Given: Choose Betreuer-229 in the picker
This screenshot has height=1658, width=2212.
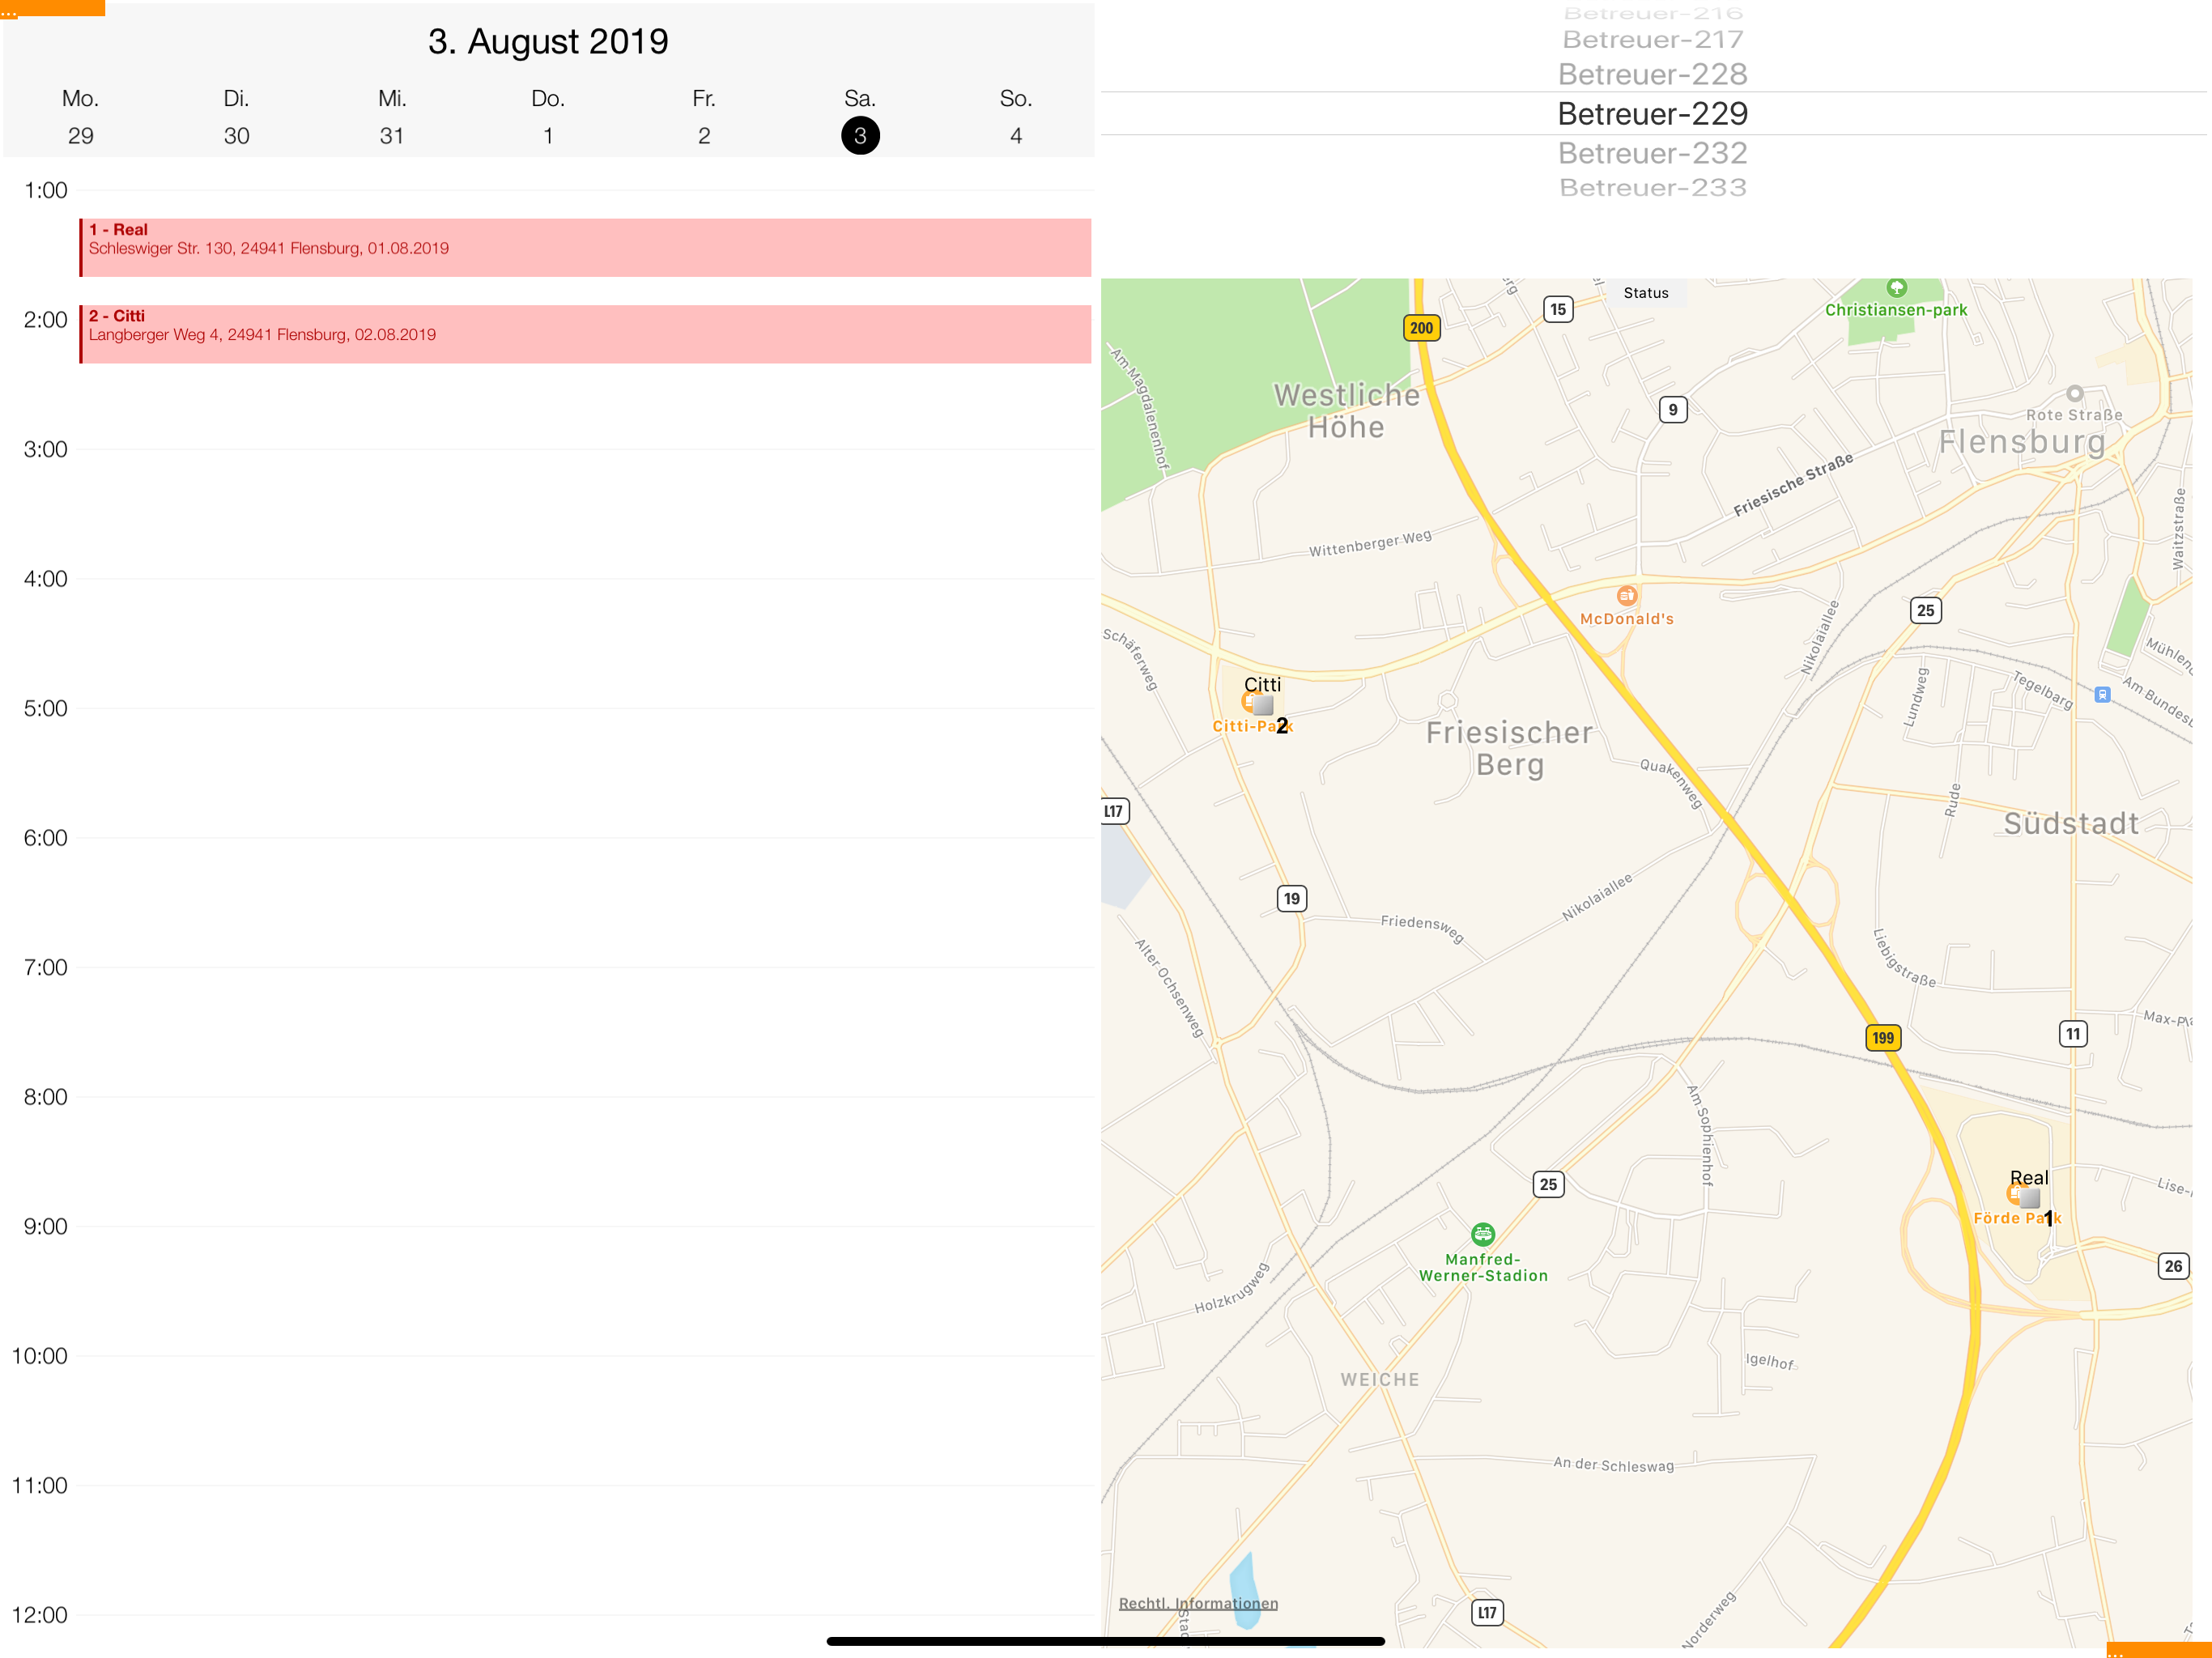Looking at the screenshot, I should click(x=1653, y=113).
